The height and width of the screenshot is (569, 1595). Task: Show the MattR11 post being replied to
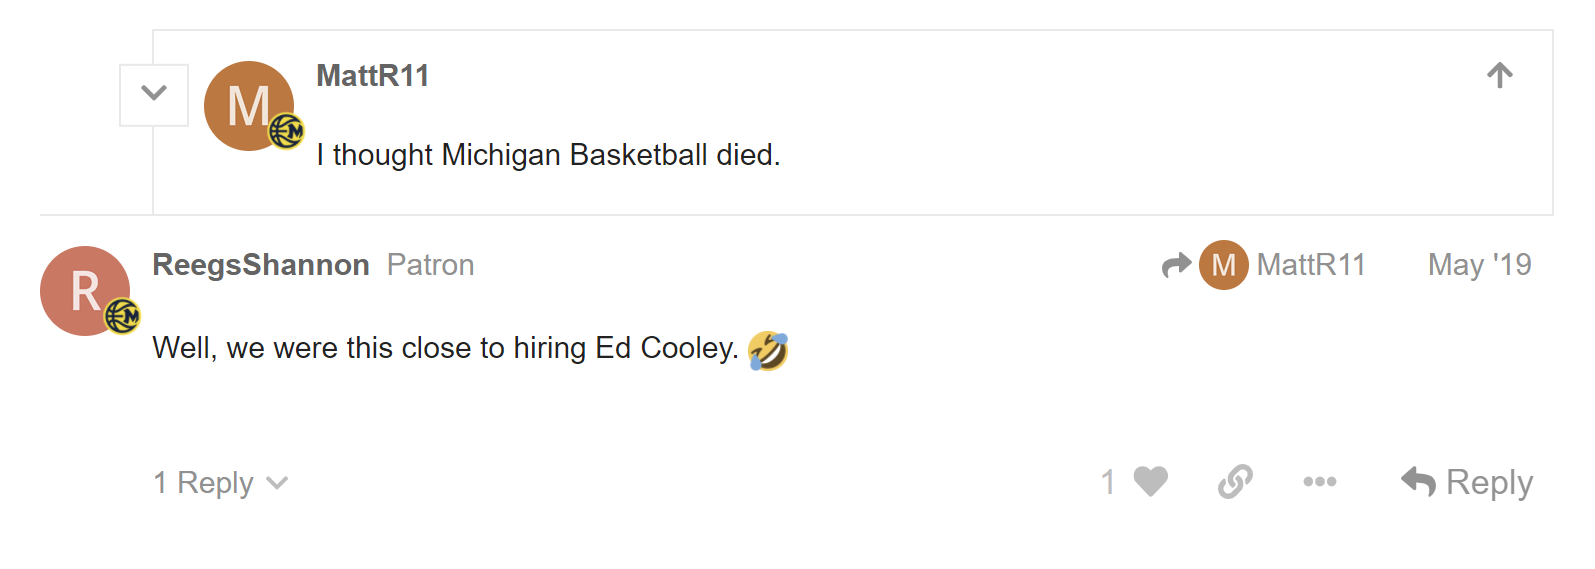tap(1310, 265)
